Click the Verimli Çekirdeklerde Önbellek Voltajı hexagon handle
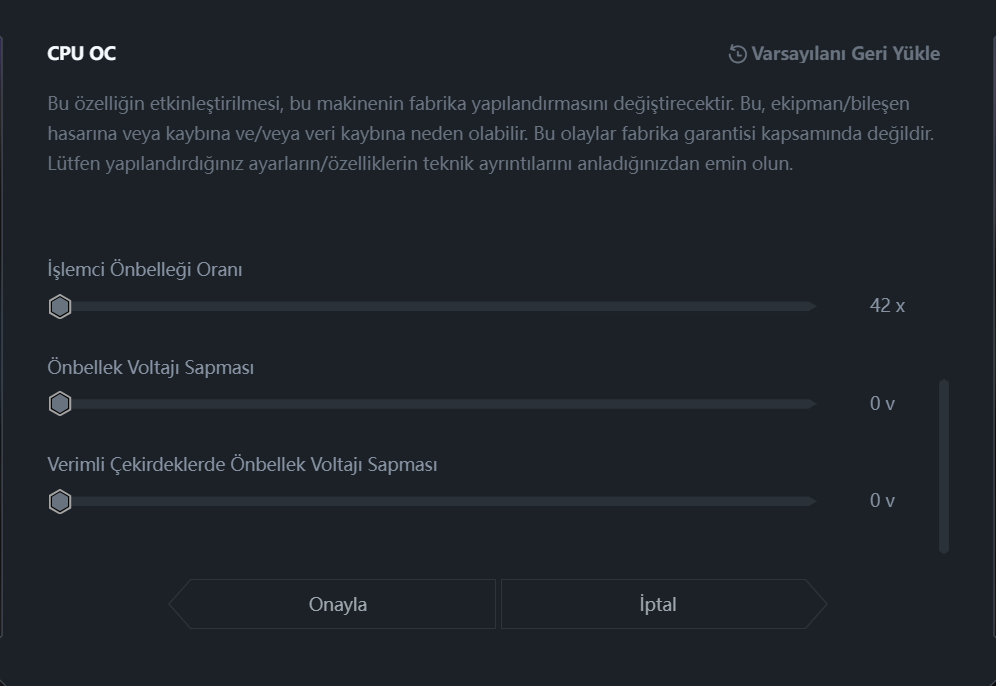Screen dimensions: 996x686 coord(60,502)
